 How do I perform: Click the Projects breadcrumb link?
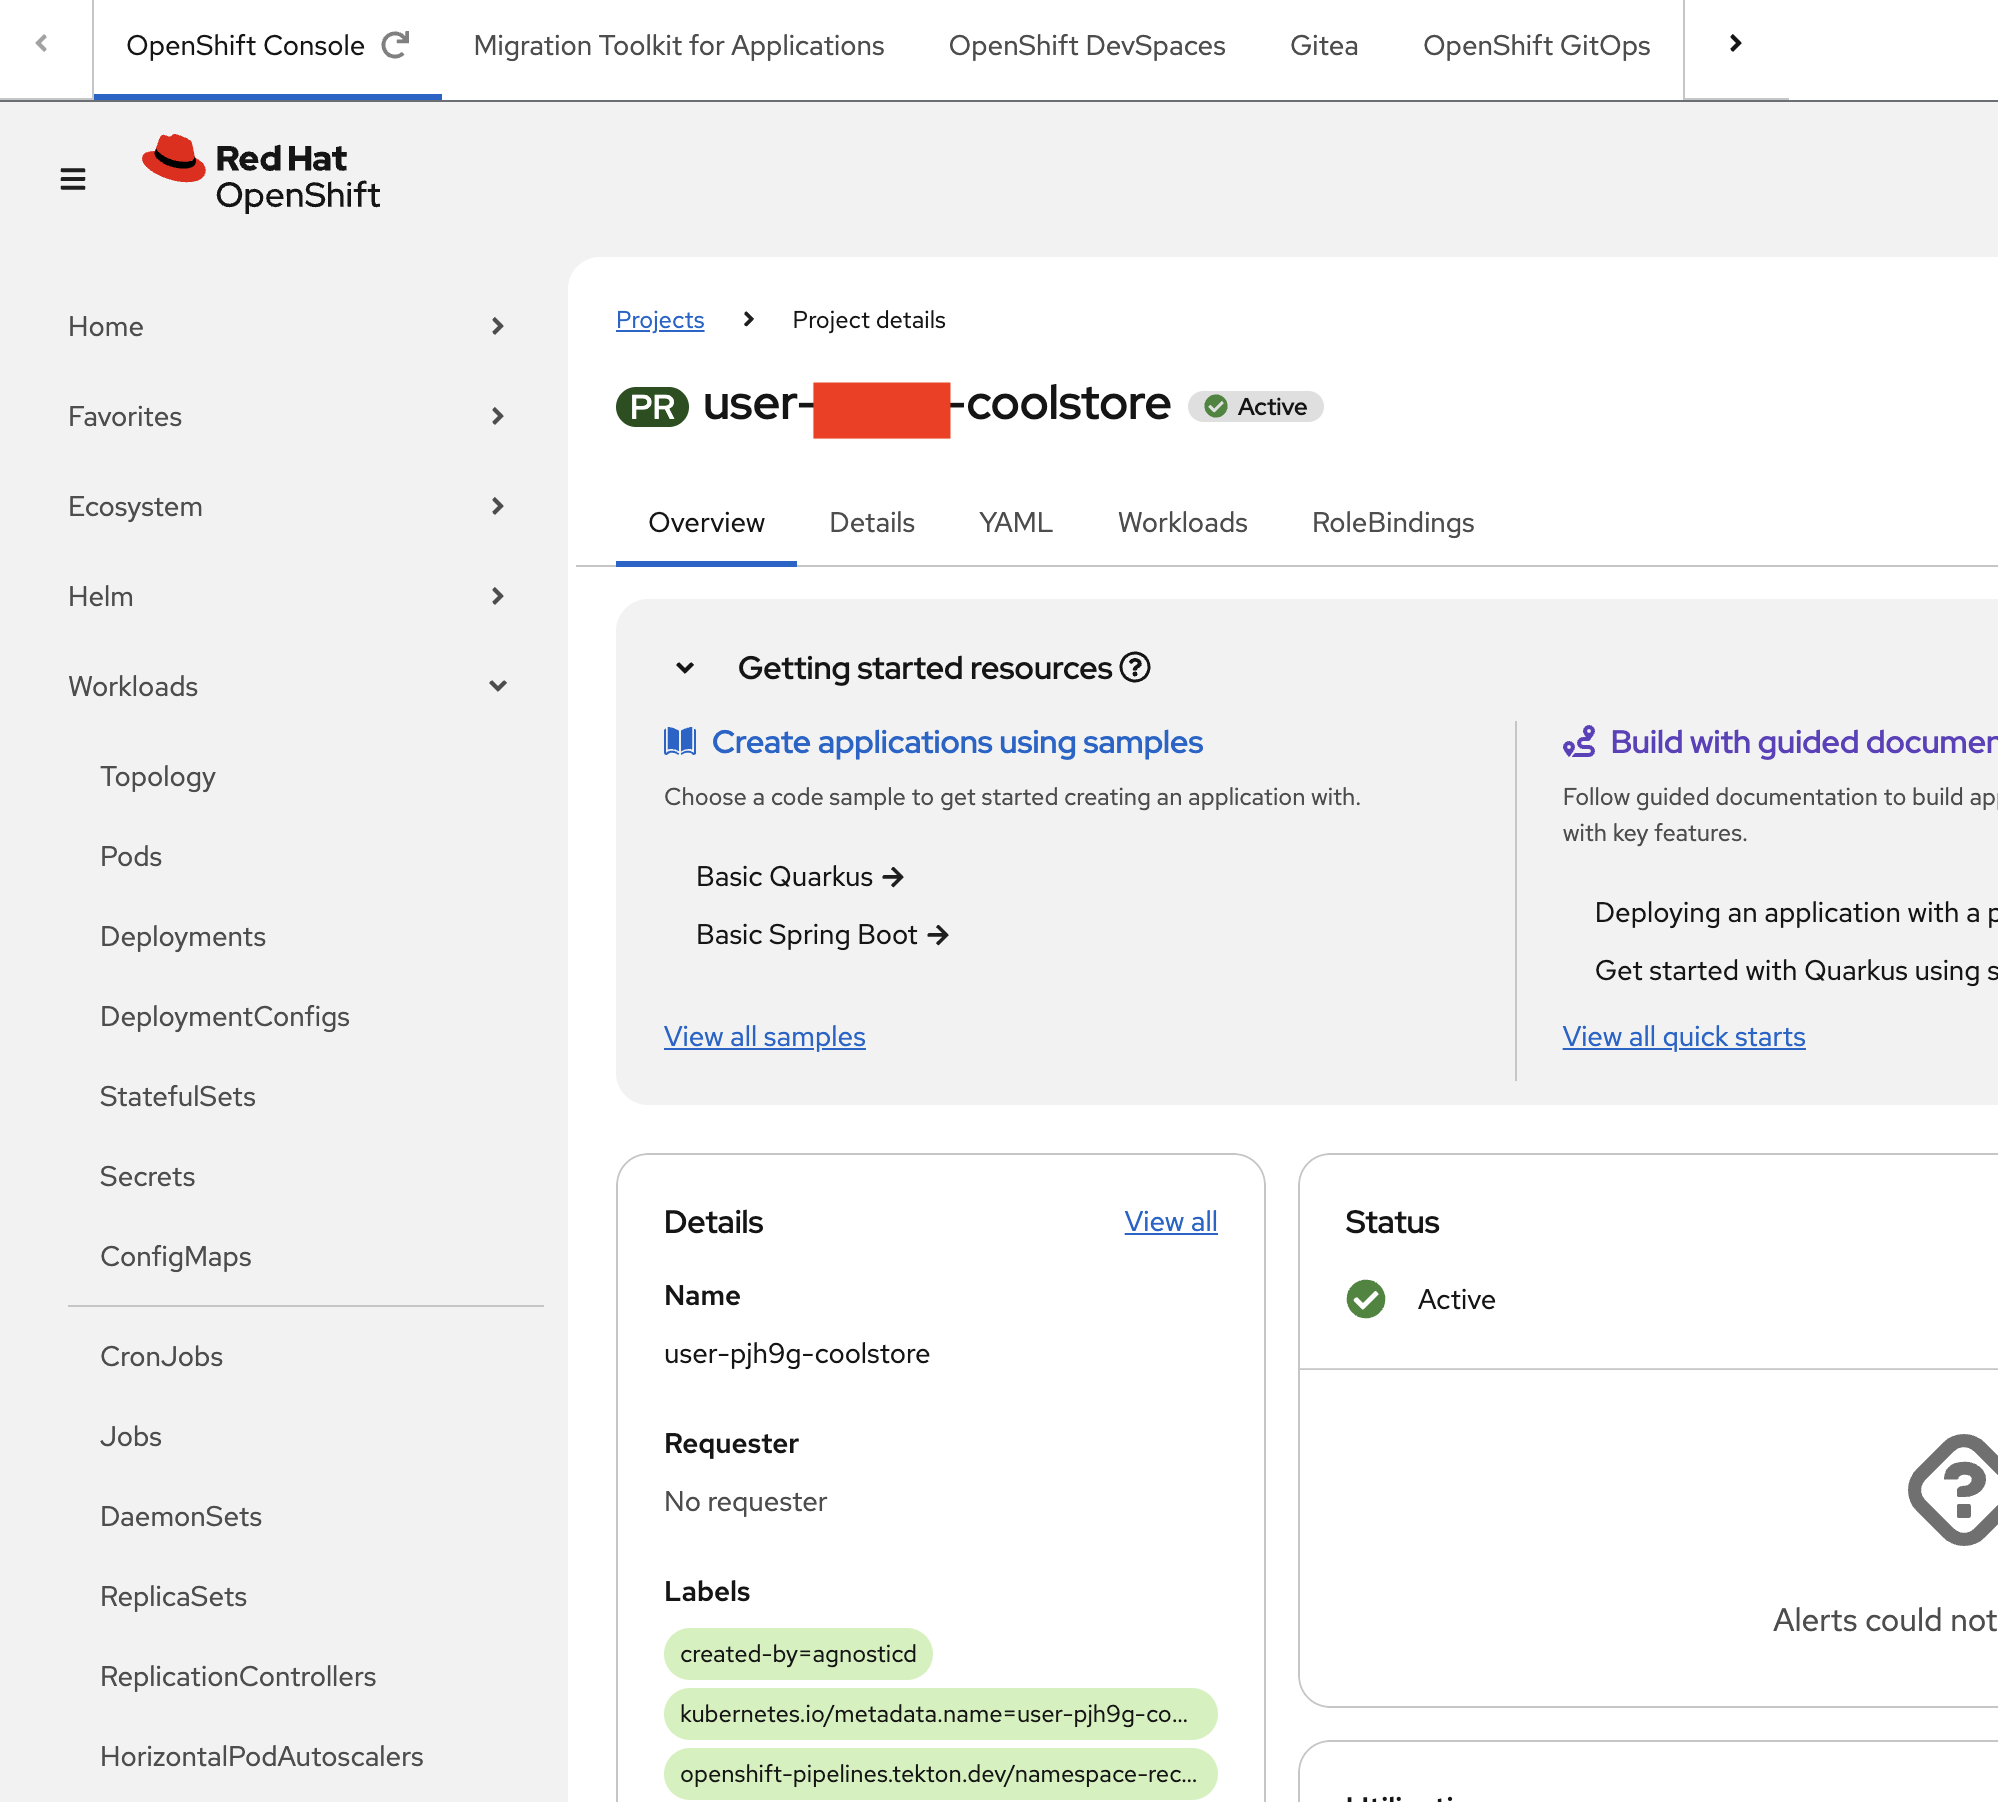(660, 320)
